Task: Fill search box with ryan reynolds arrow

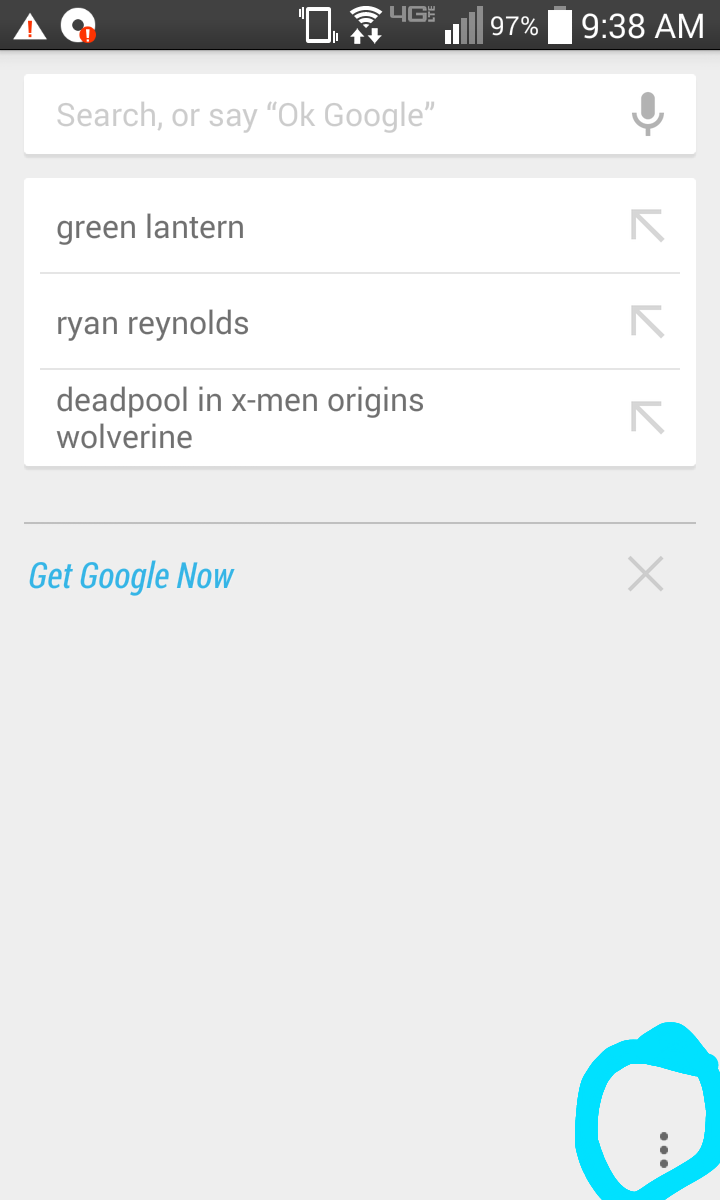Action: 647,322
